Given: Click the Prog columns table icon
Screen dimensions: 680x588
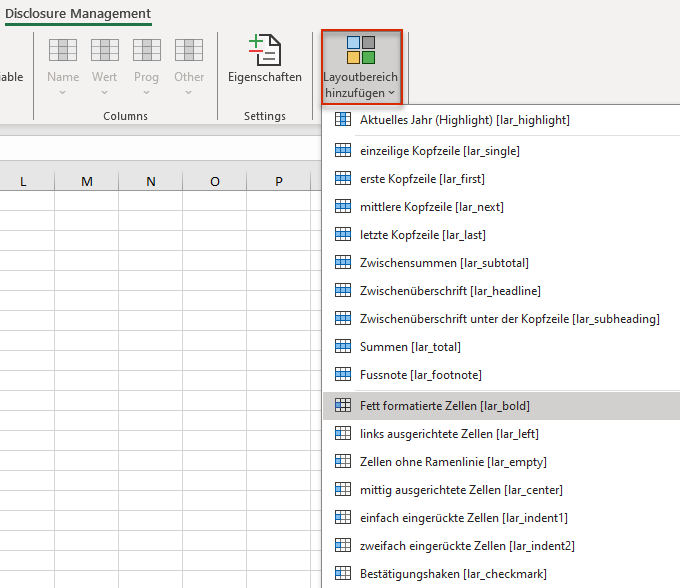Looking at the screenshot, I should (x=147, y=50).
